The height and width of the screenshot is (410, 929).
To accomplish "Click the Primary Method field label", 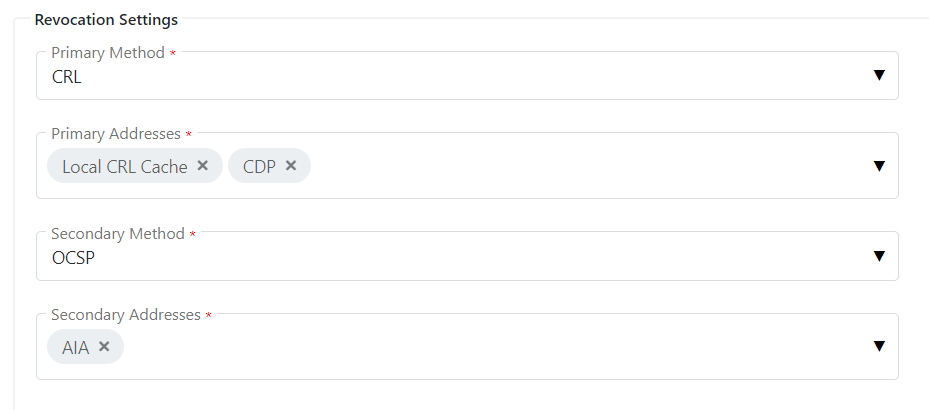I will (x=107, y=53).
